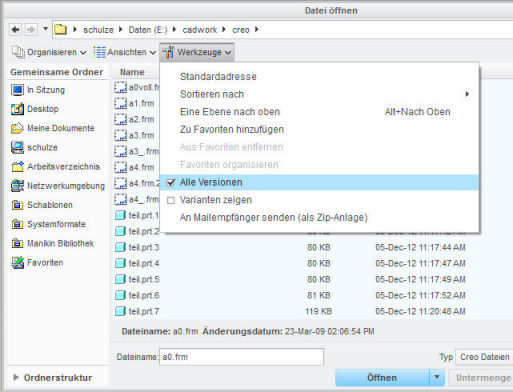Click the 'Meine Dokumente' folder icon
The width and height of the screenshot is (513, 392).
[x=17, y=128]
